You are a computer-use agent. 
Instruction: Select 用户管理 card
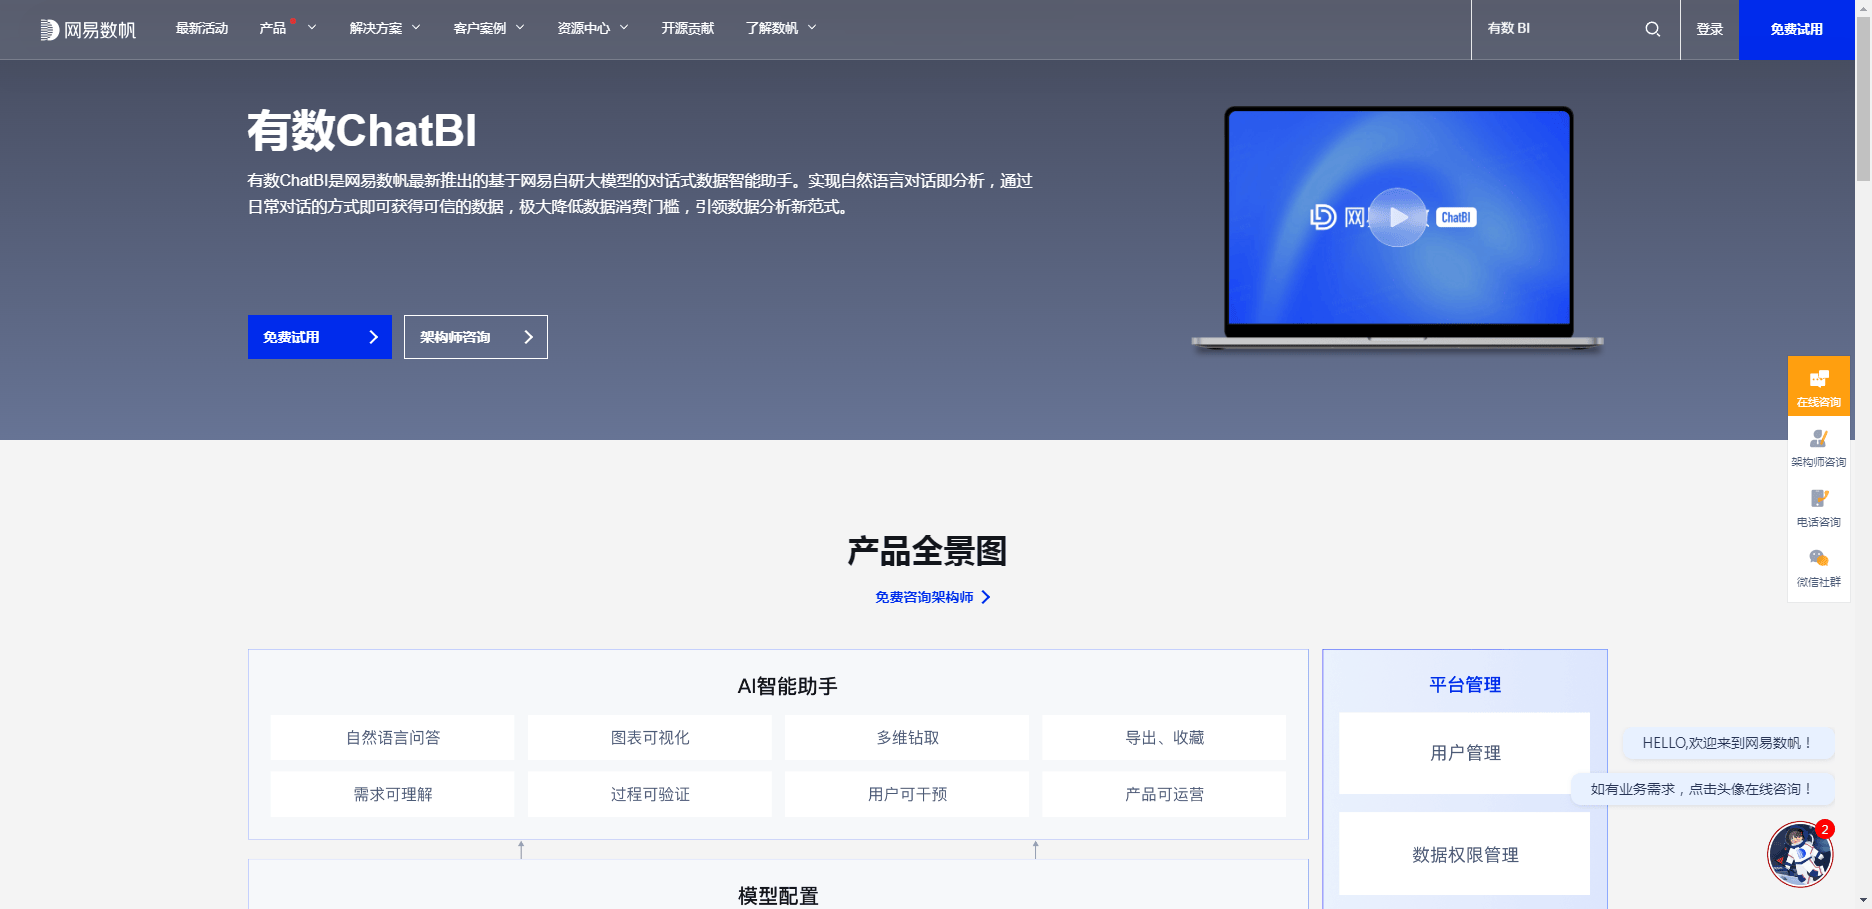(x=1465, y=753)
